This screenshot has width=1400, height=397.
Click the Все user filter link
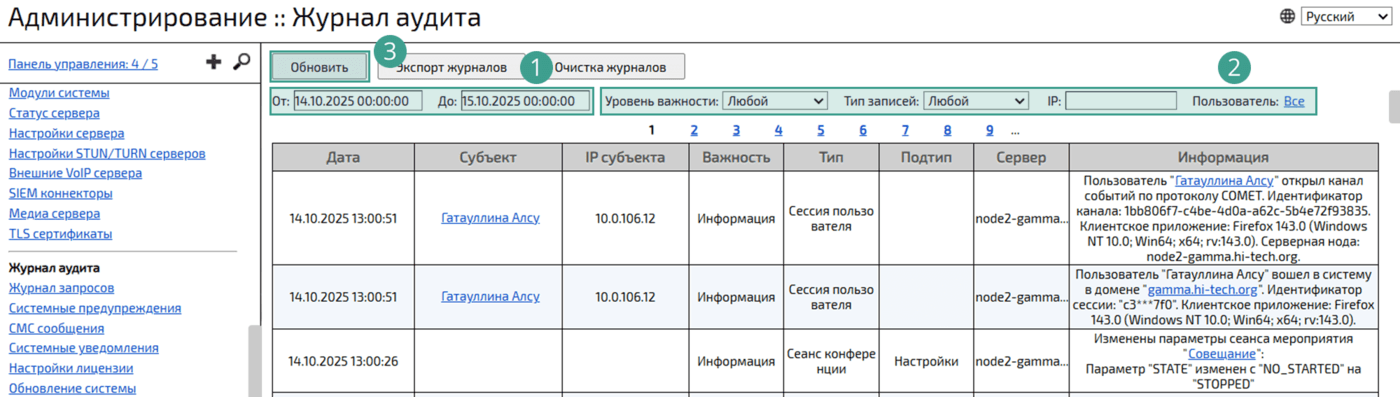(1294, 101)
